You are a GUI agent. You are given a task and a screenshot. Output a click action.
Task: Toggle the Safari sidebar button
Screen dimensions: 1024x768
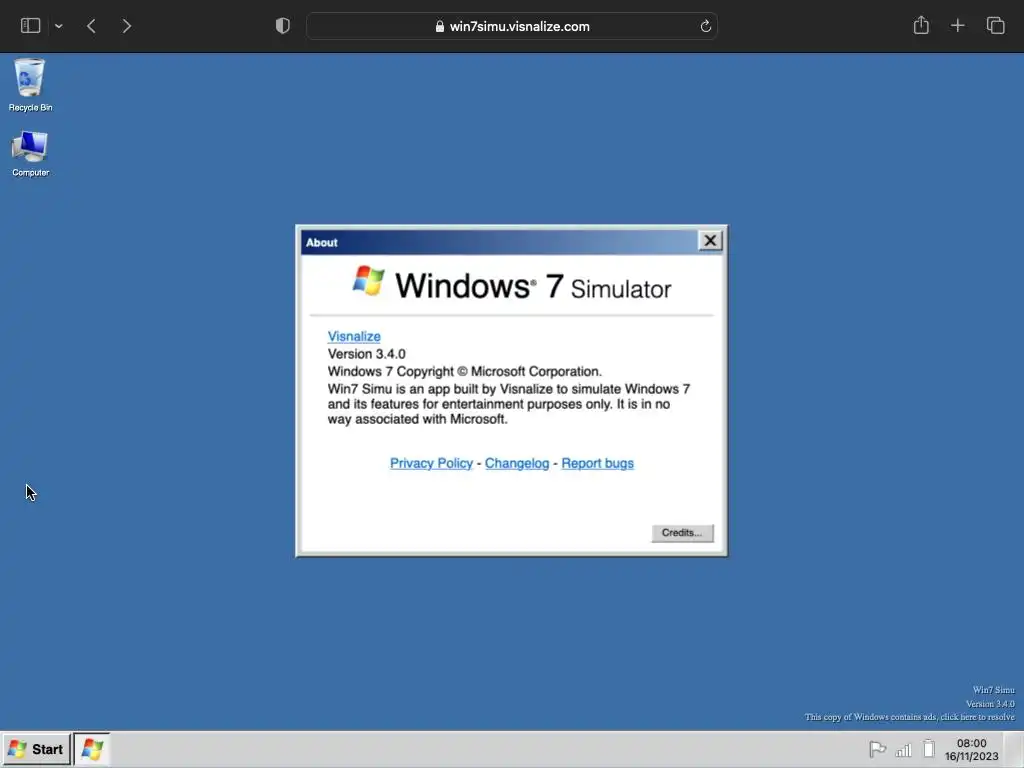pos(31,26)
